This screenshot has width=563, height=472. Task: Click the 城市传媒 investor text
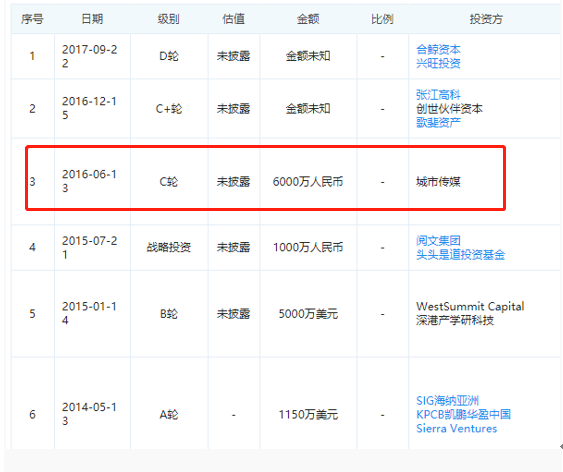[x=438, y=182]
